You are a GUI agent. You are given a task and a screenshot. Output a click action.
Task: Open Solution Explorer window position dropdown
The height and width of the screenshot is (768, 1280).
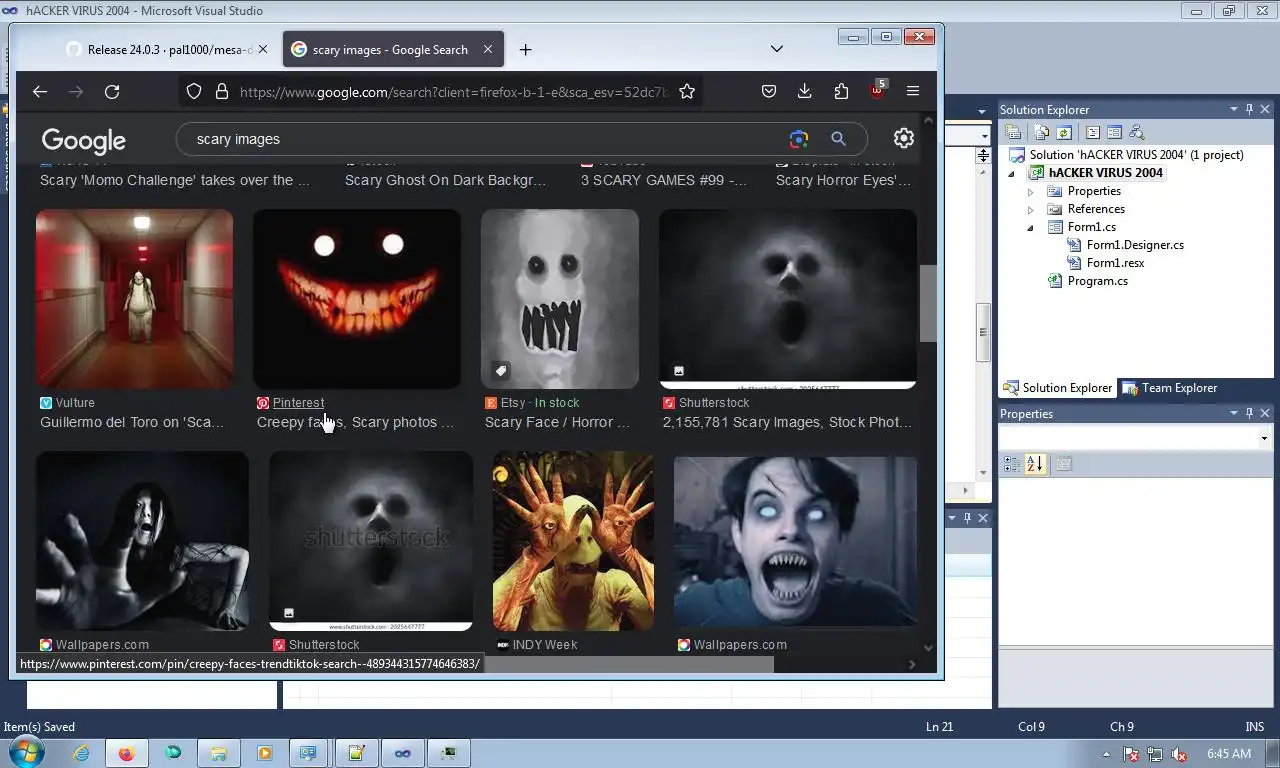pos(1234,110)
